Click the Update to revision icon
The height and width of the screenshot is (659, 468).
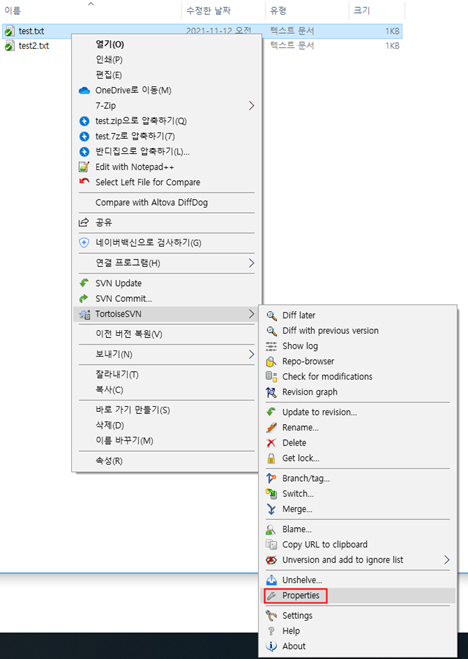click(271, 412)
